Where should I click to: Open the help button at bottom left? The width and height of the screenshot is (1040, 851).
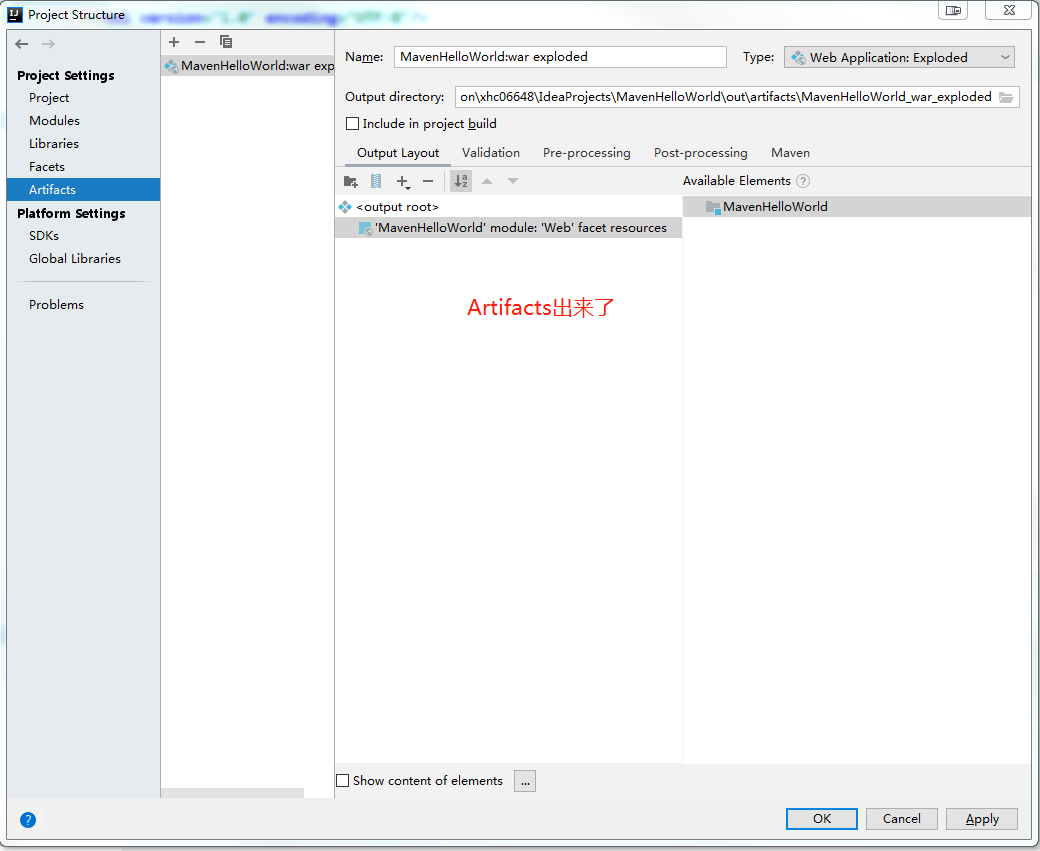tap(28, 820)
